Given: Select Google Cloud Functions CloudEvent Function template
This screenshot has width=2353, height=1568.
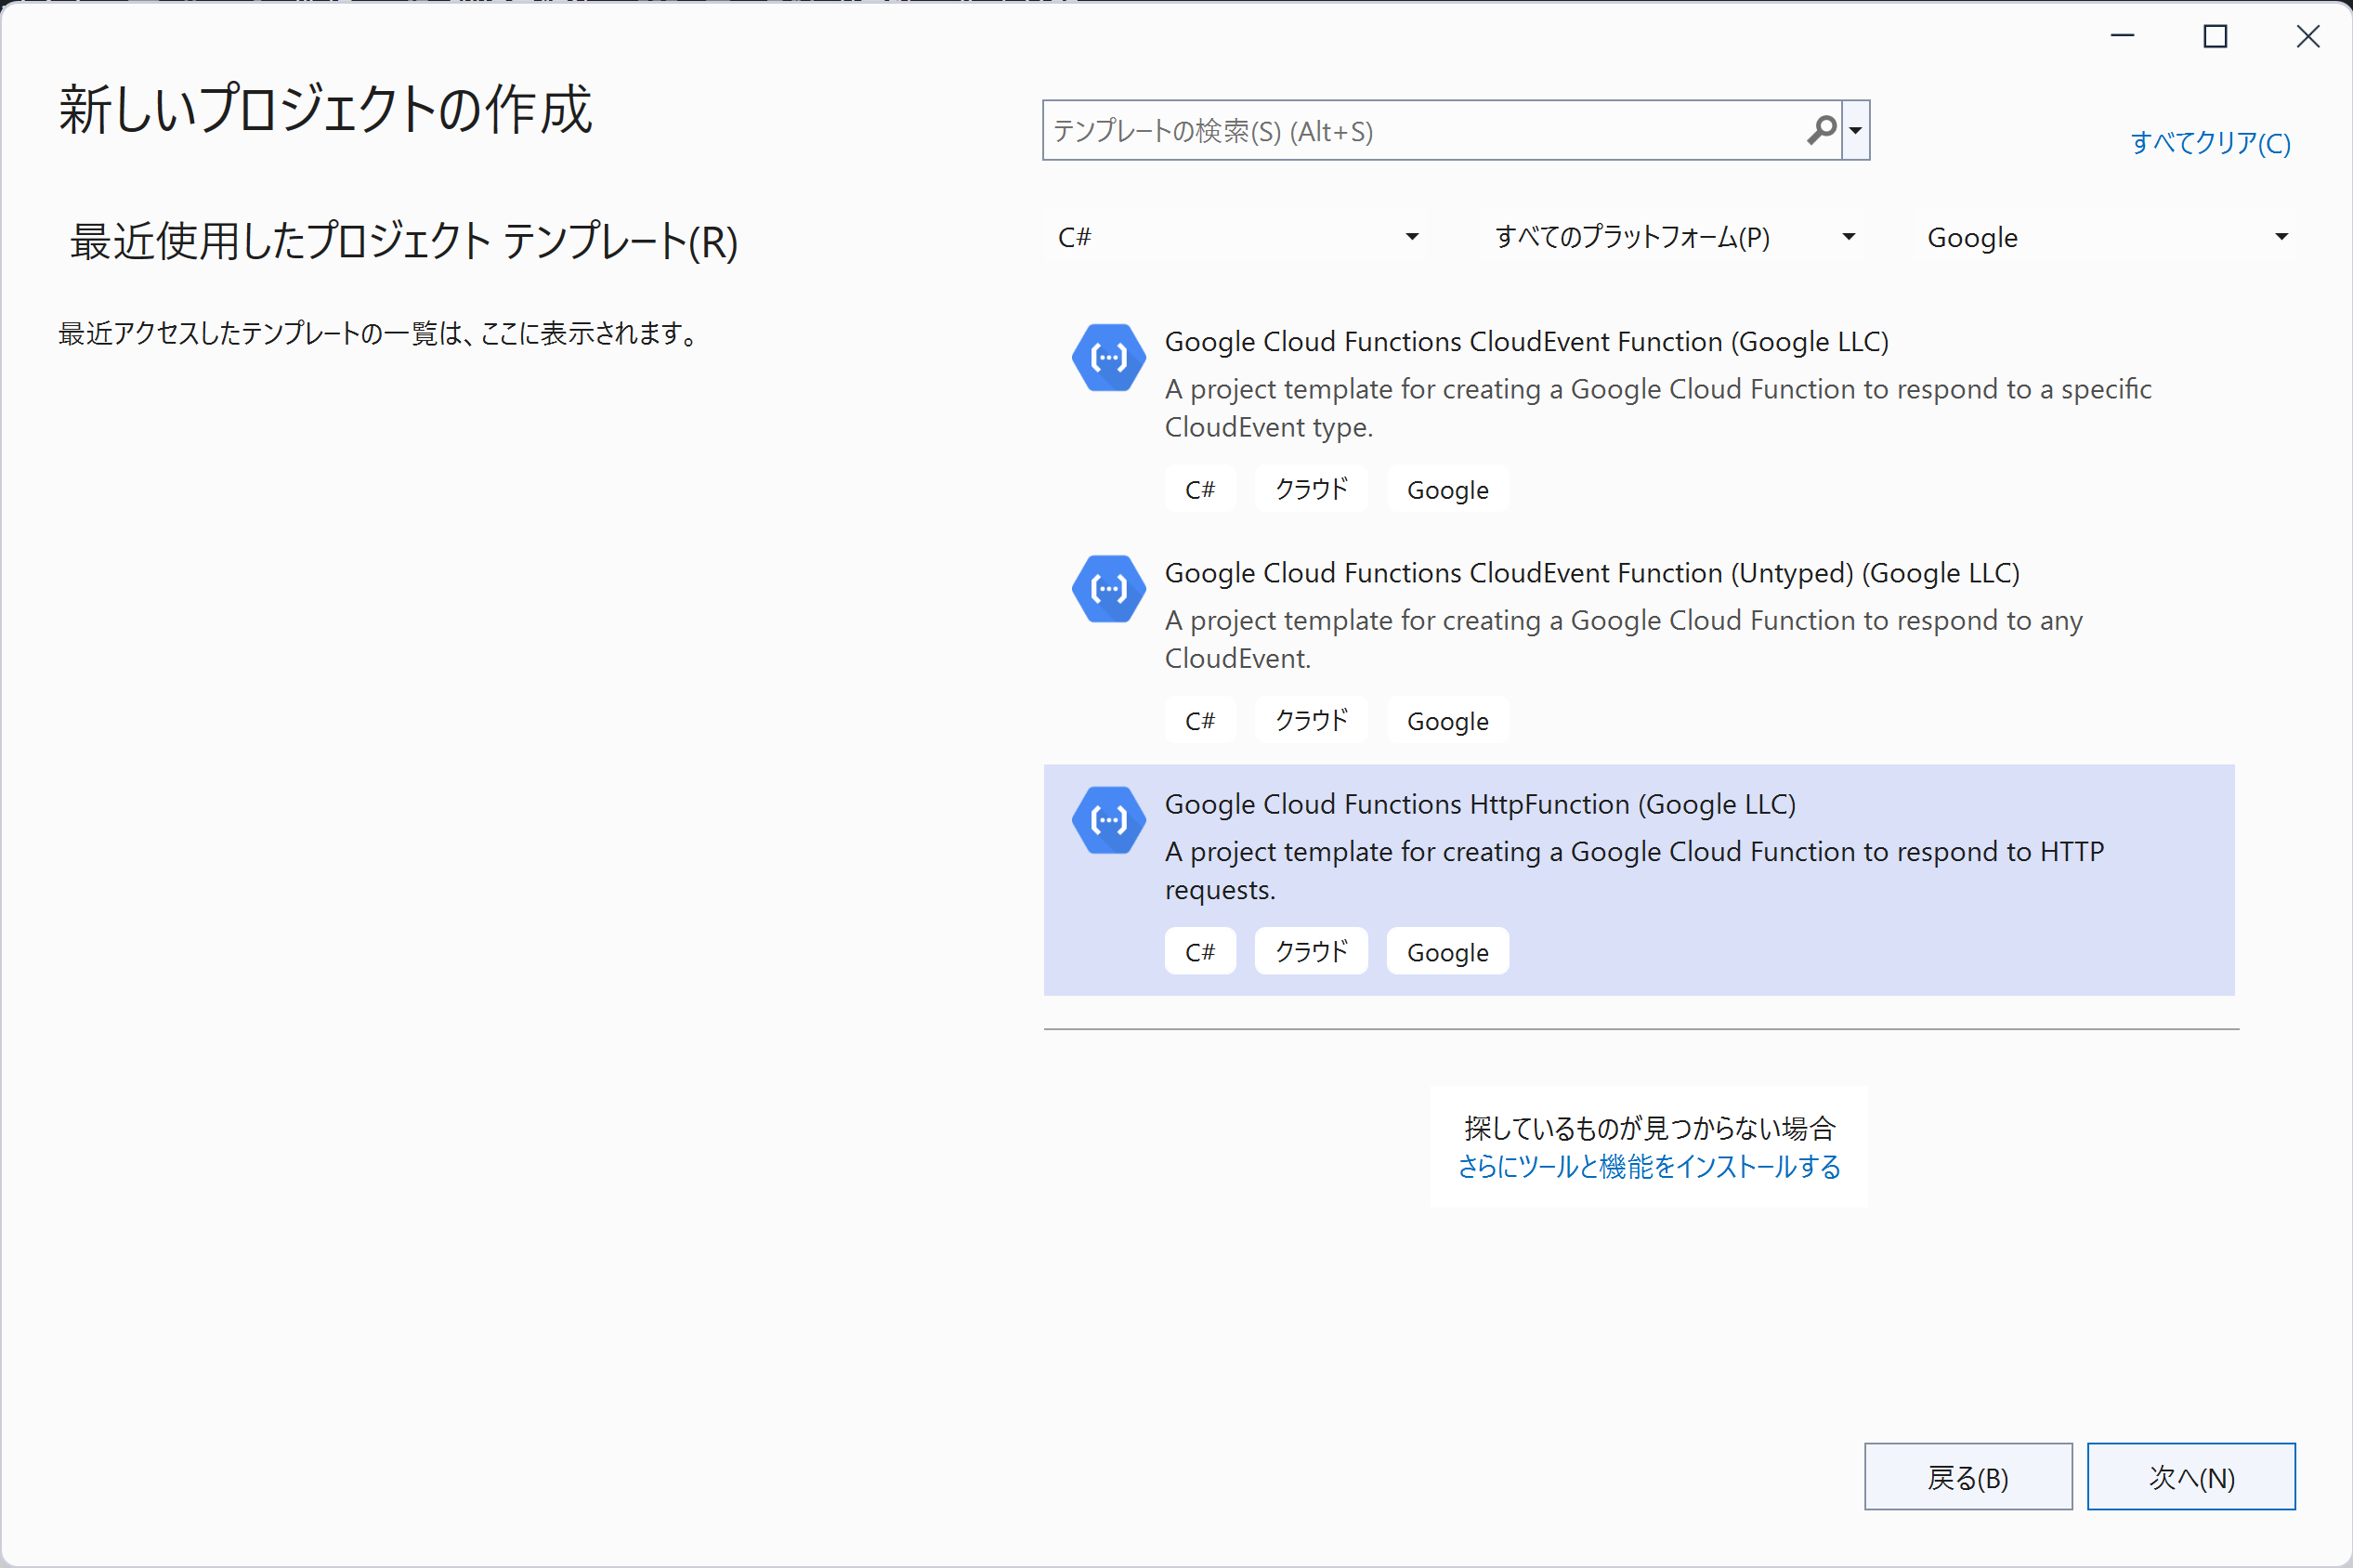Looking at the screenshot, I should [x=1639, y=417].
